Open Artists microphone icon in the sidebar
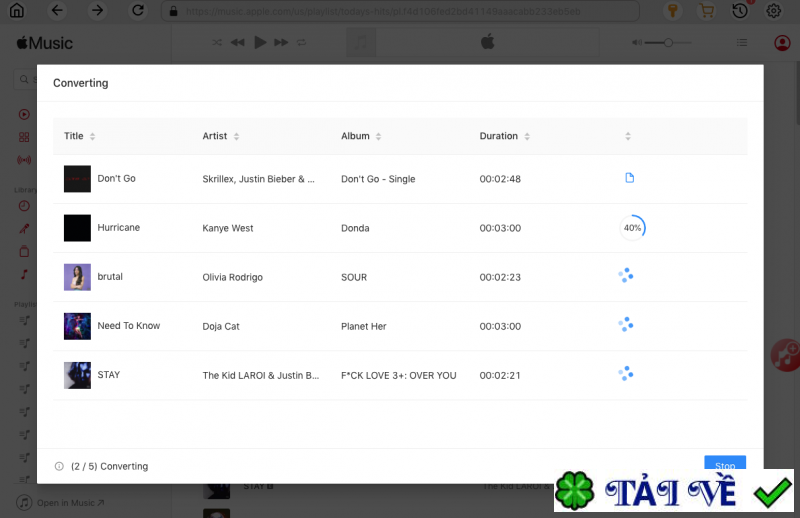 coord(24,229)
